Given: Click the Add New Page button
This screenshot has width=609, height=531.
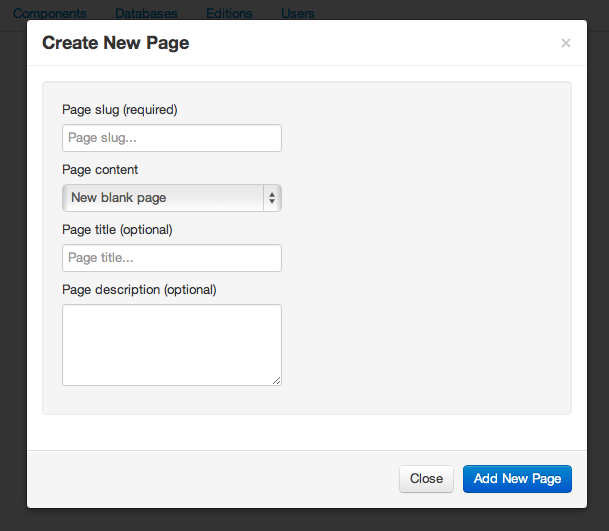Looking at the screenshot, I should (x=517, y=479).
